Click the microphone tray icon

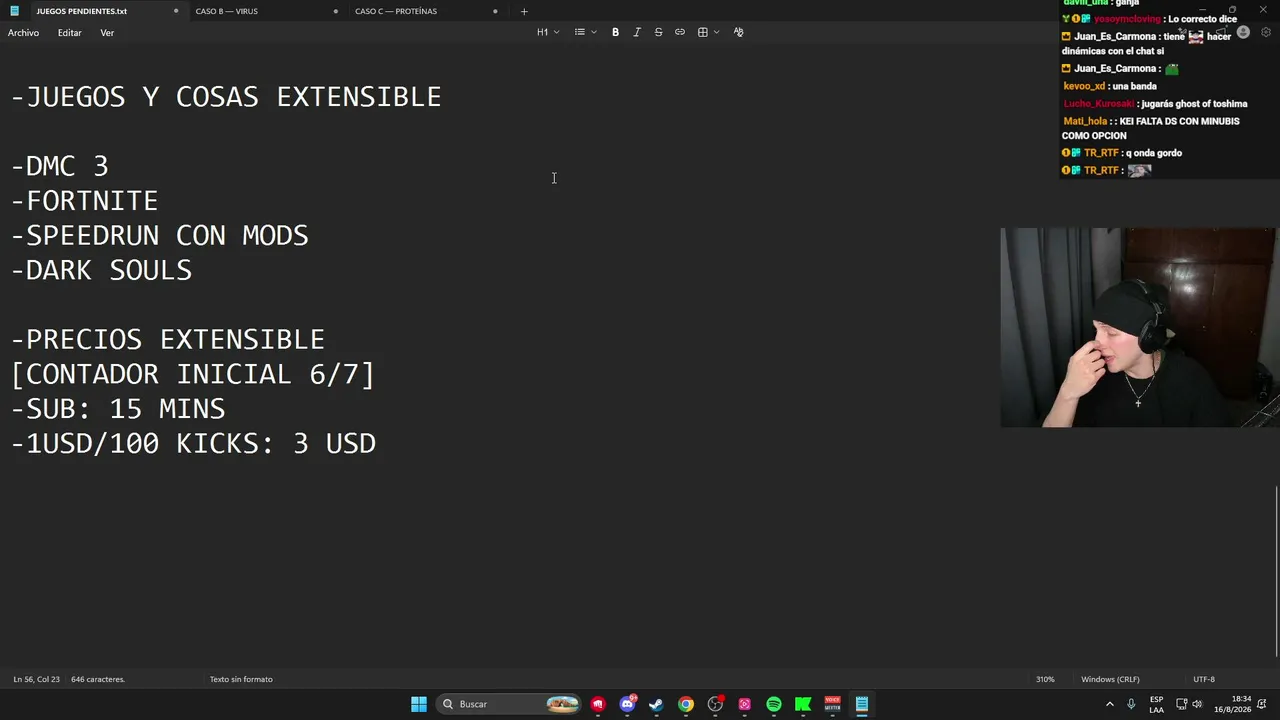click(1131, 704)
